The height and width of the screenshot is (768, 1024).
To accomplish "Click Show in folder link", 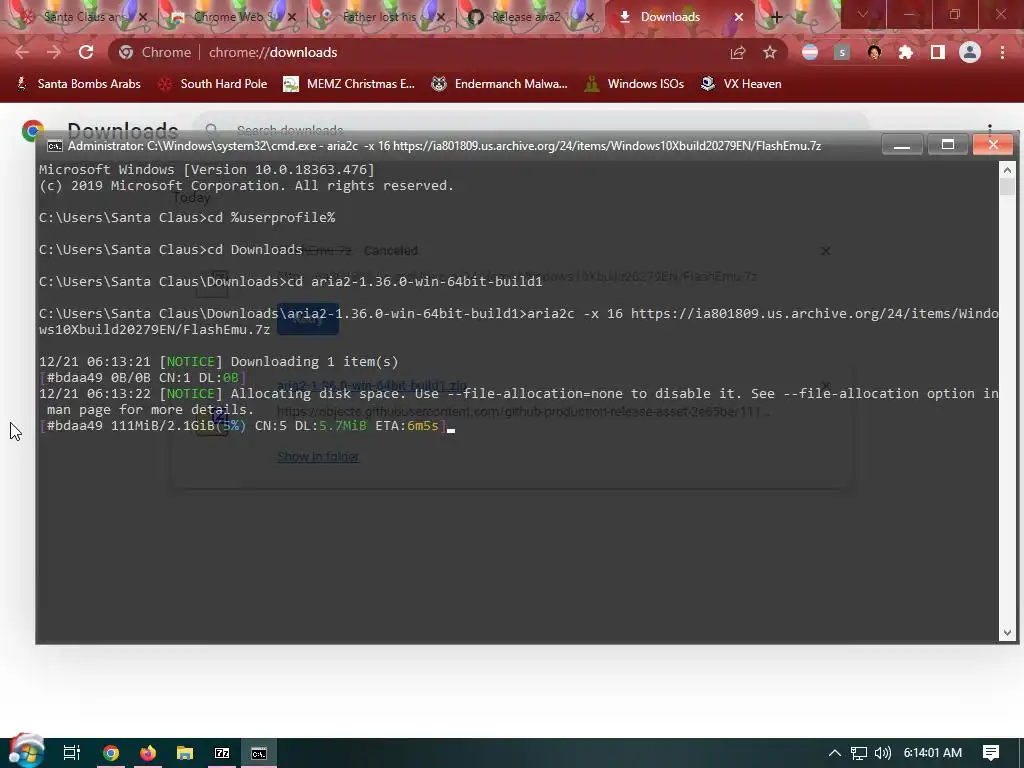I will pos(318,456).
